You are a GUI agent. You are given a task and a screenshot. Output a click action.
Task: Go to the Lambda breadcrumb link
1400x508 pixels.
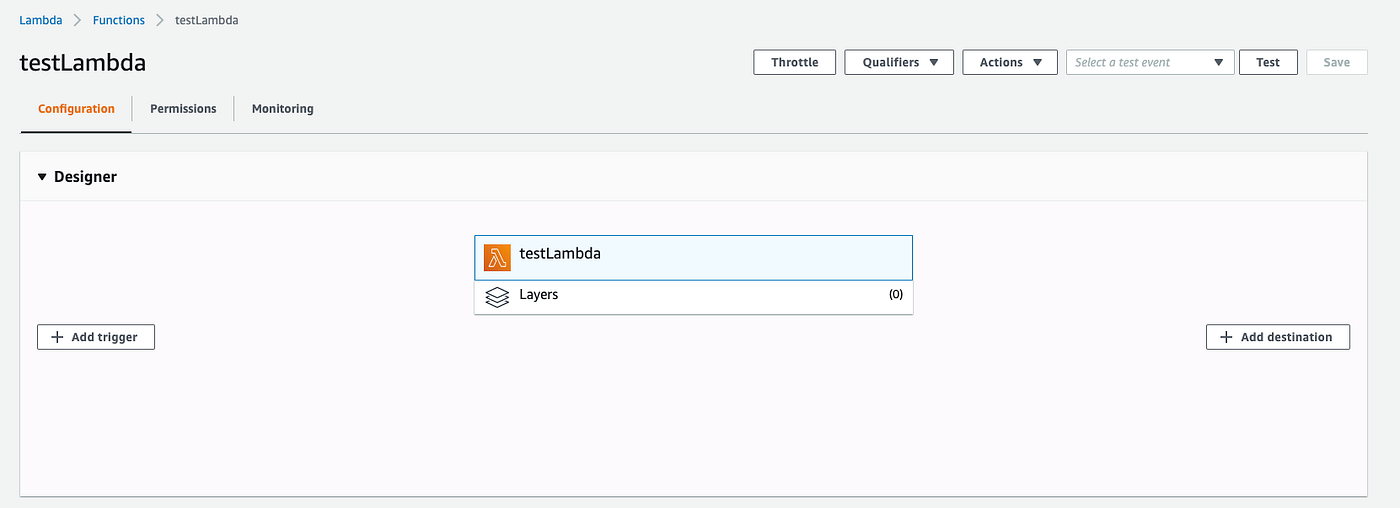point(40,20)
